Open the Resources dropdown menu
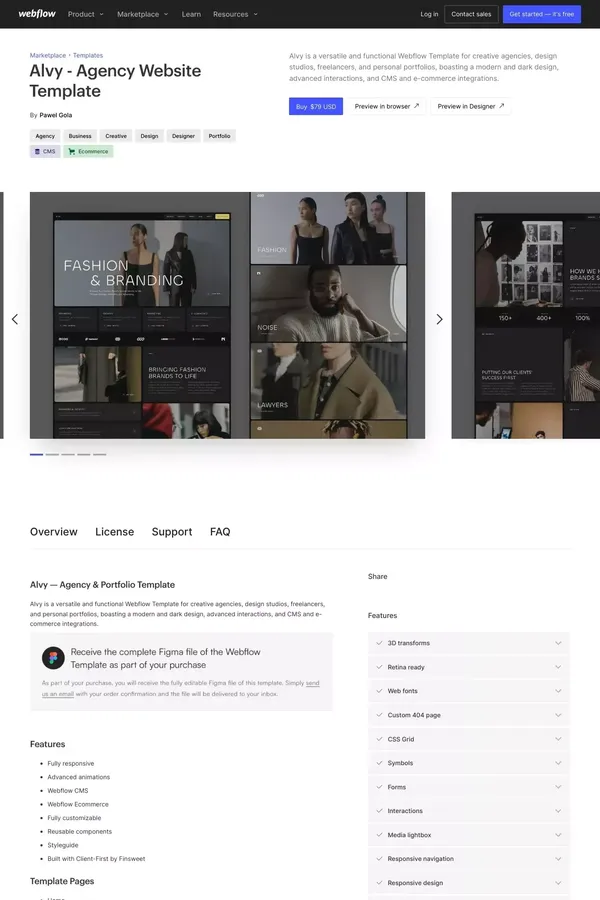Viewport: 600px width, 900px height. point(235,14)
